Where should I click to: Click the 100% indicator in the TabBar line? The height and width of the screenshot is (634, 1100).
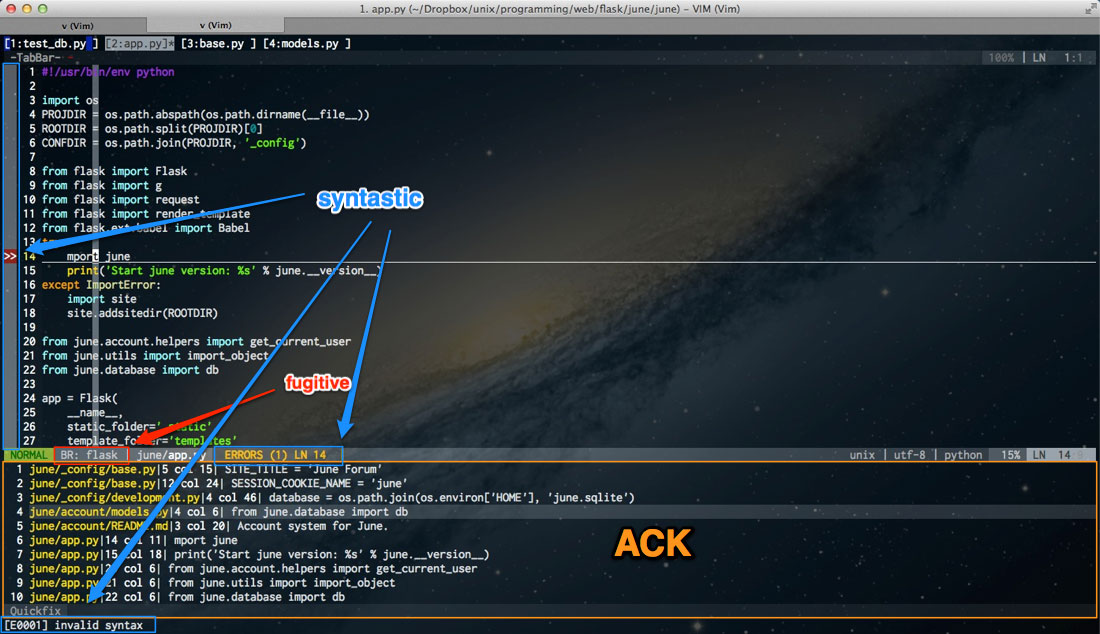[x=1001, y=58]
